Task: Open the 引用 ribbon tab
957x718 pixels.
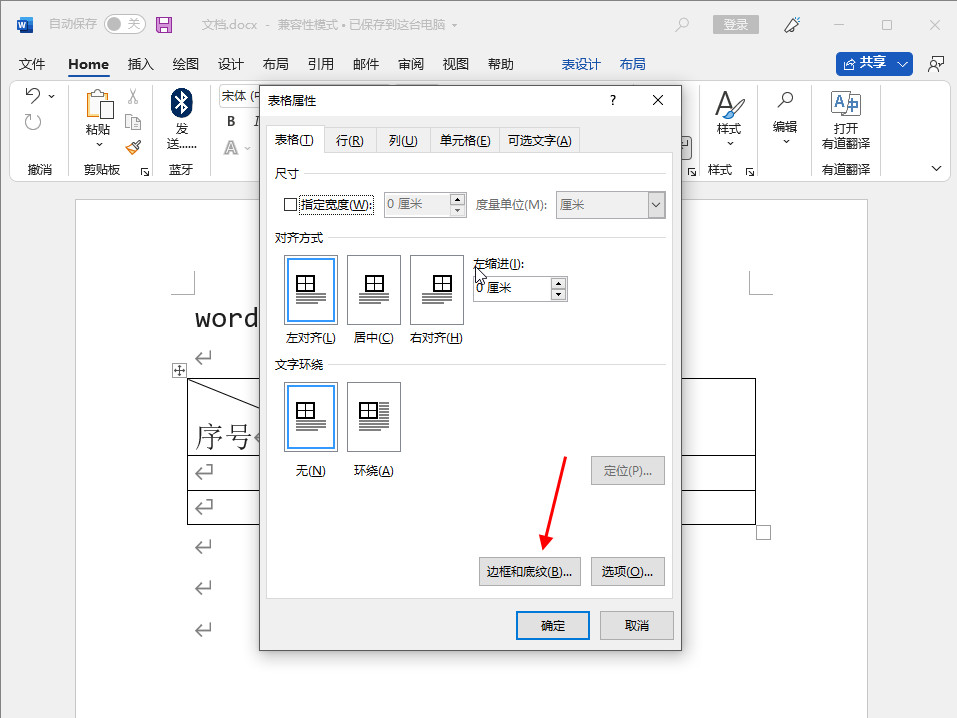Action: [x=320, y=64]
